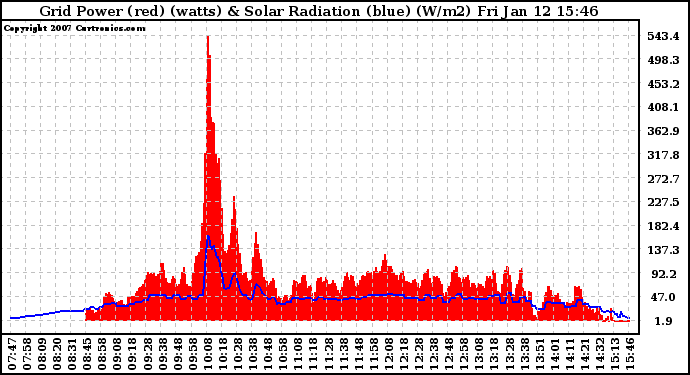
Task: Click the 08:58 time label
Action: [x=102, y=354]
